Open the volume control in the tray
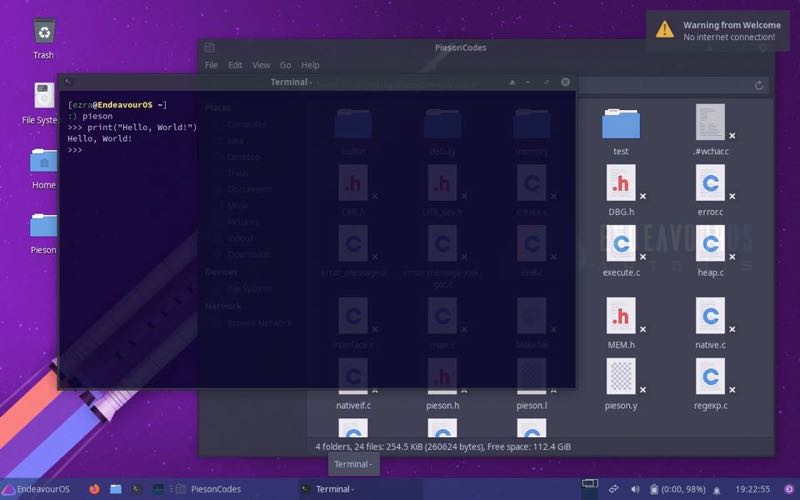The height and width of the screenshot is (500, 800). [x=635, y=489]
